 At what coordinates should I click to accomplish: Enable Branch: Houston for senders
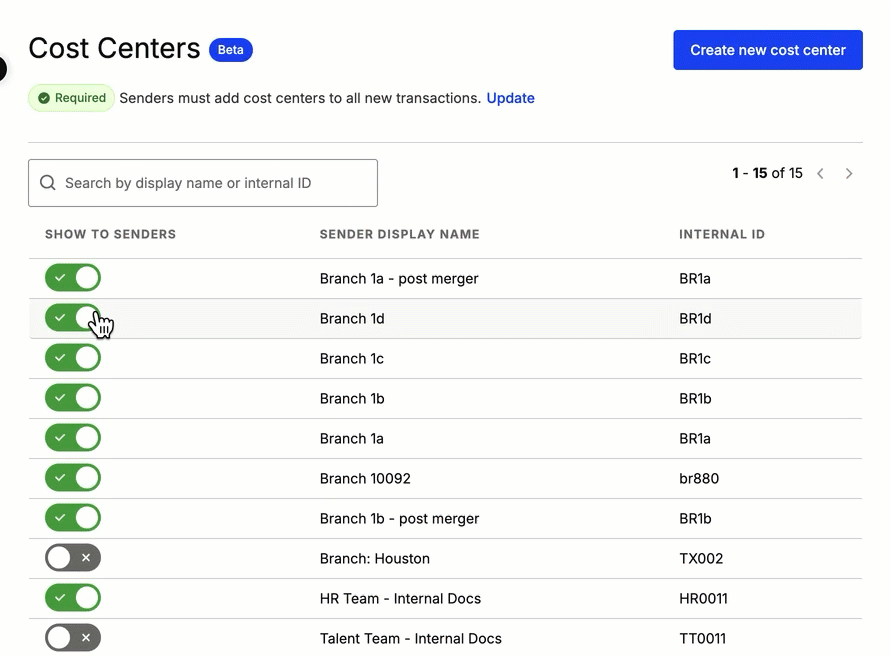73,558
